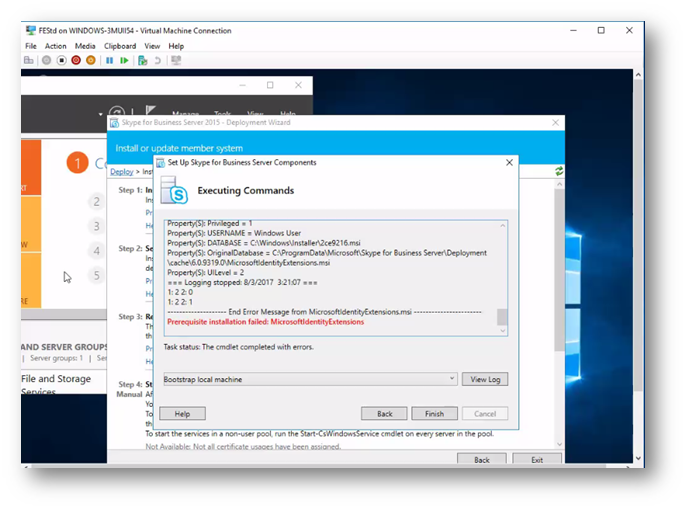Click the Server Manager refresh icon
Viewport: 687px width, 510px height.
point(117,112)
